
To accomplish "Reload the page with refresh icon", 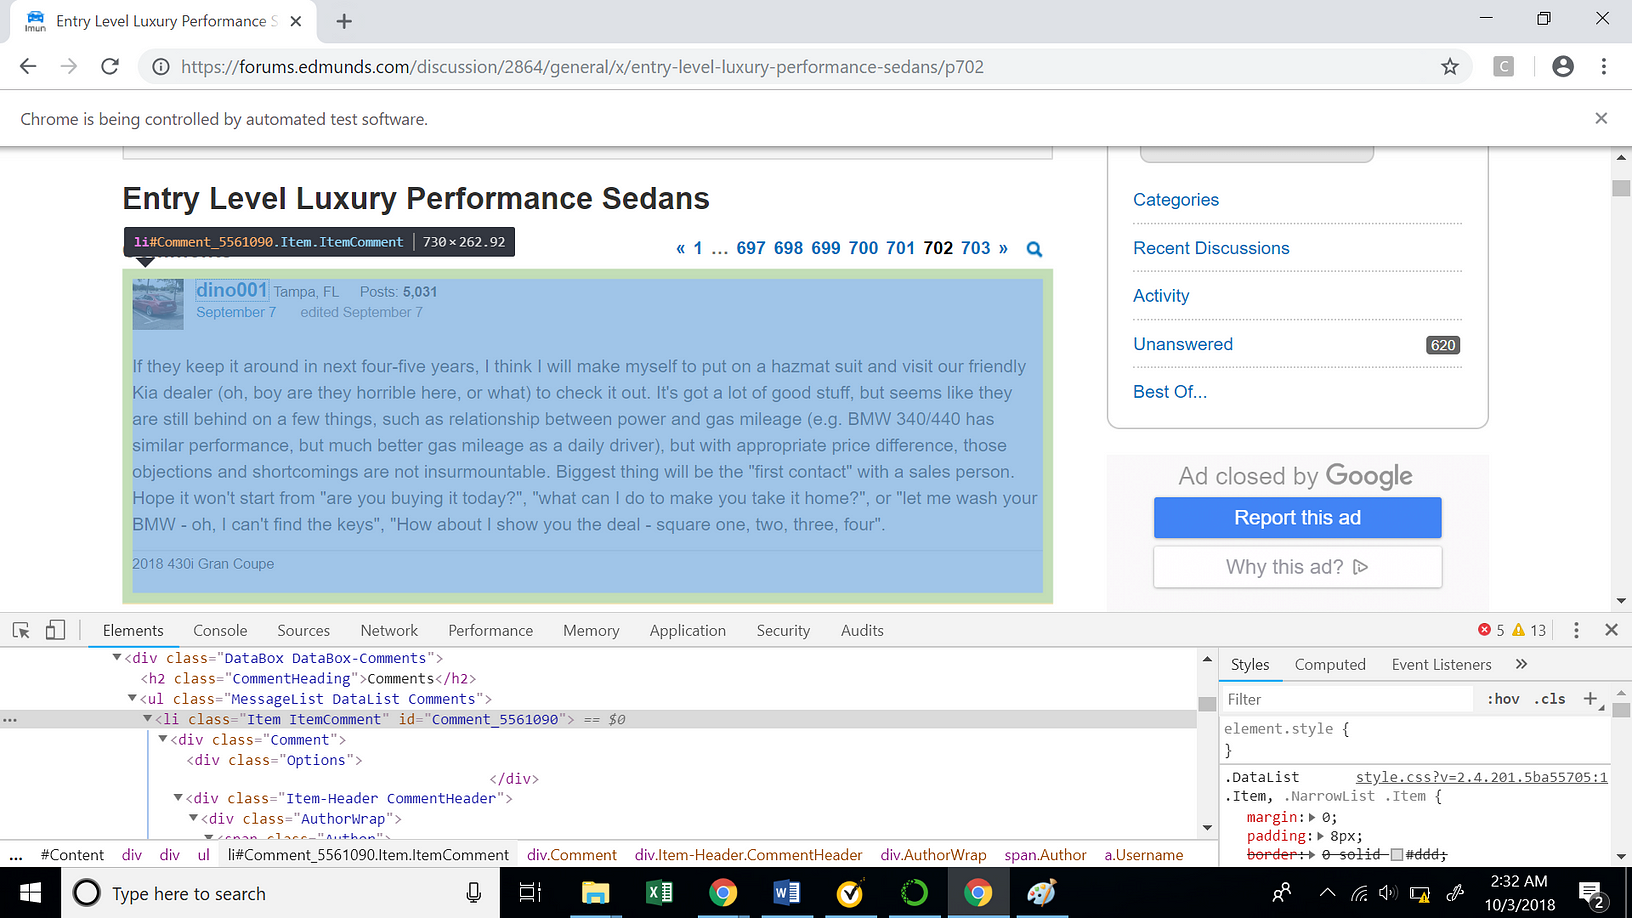I will pos(110,66).
